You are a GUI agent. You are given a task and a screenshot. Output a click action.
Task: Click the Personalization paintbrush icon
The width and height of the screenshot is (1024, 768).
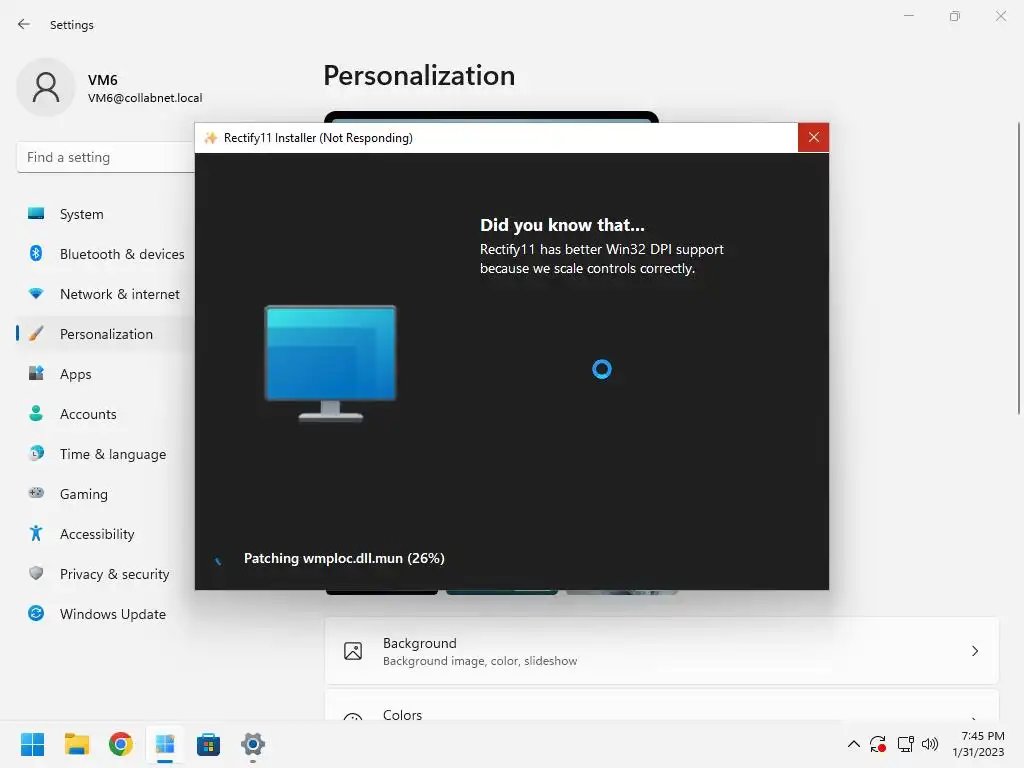[36, 334]
